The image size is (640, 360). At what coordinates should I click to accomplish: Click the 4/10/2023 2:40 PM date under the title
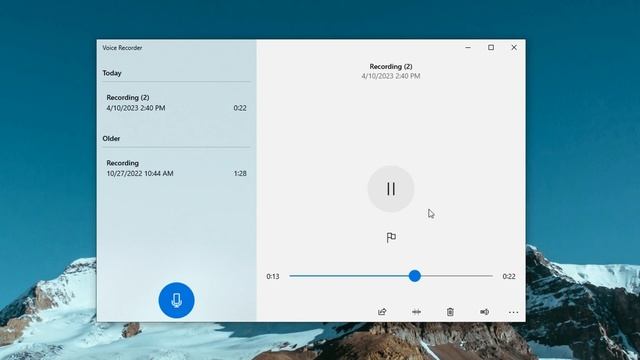tap(391, 76)
